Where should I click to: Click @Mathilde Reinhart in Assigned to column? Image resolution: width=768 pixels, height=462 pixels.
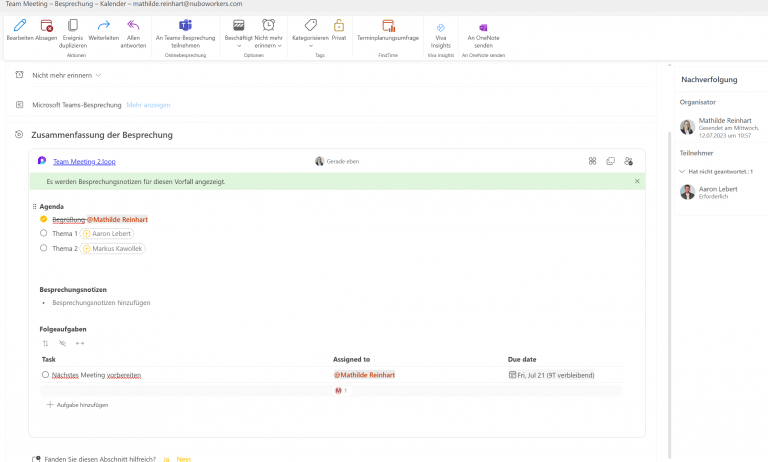coord(364,375)
